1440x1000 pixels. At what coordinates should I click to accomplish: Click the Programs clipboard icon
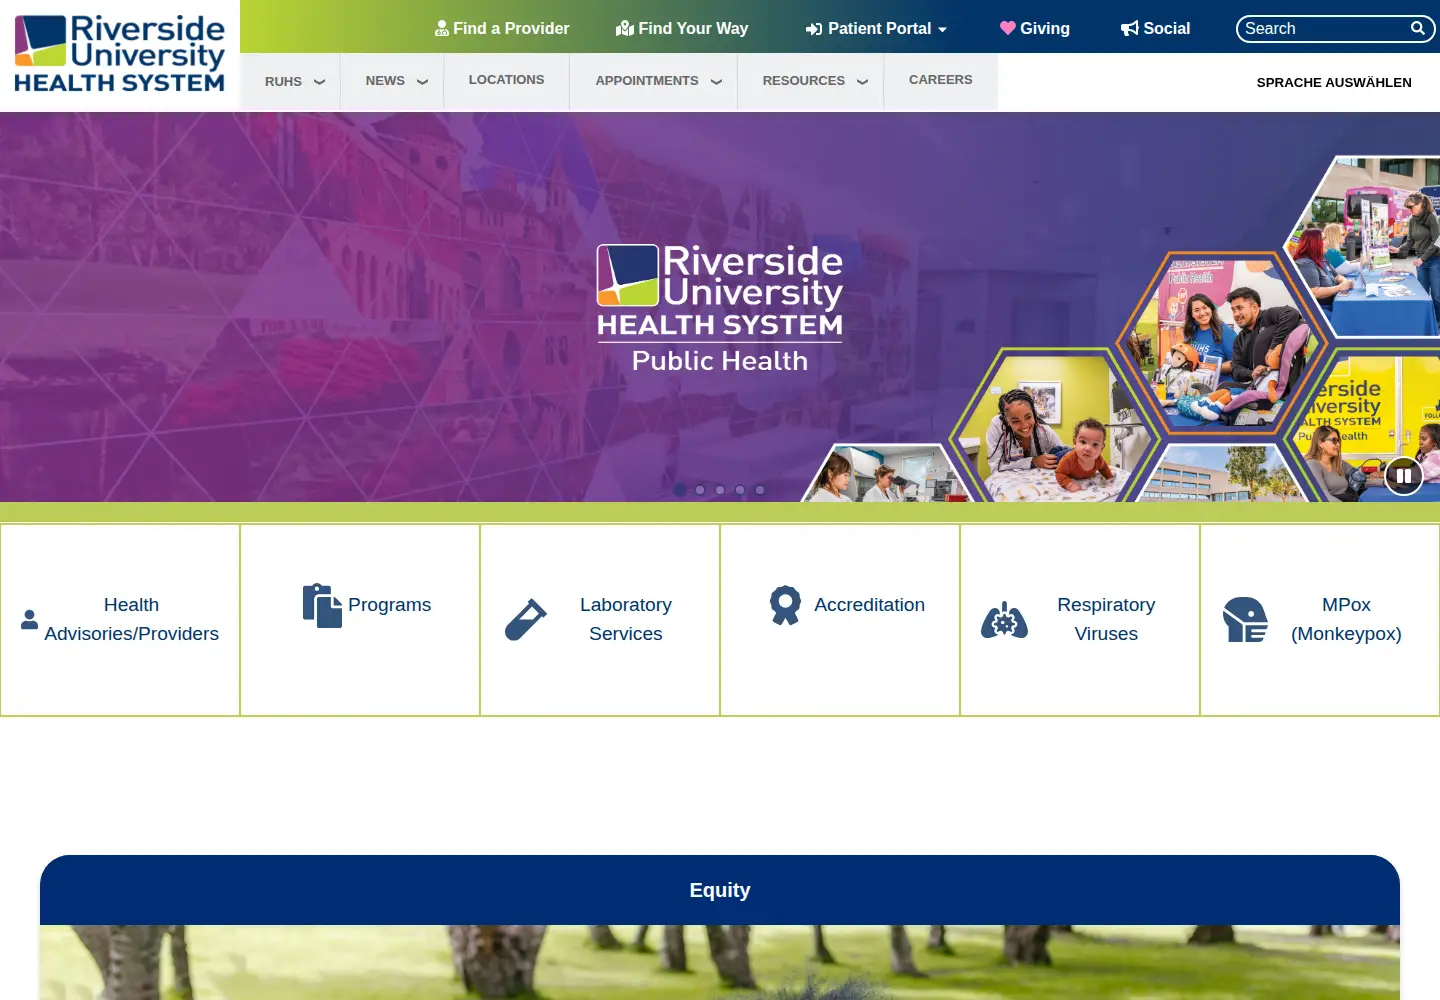[x=322, y=606]
